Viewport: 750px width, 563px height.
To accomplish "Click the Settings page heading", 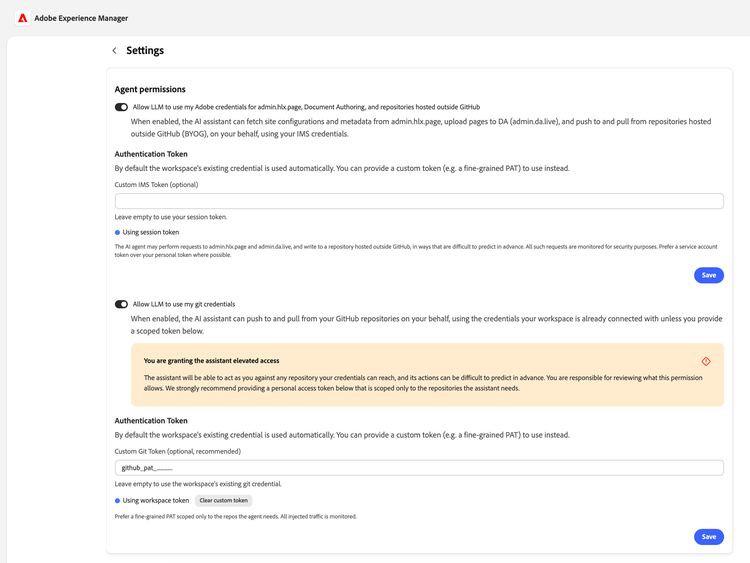I will click(x=145, y=50).
